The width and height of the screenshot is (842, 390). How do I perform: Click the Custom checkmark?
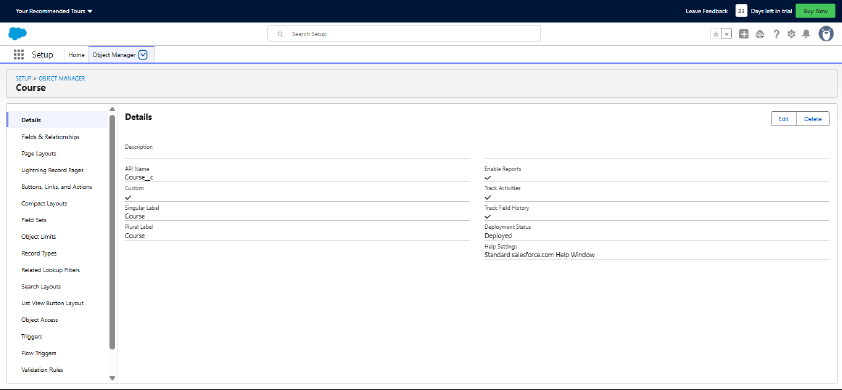pyautogui.click(x=128, y=197)
